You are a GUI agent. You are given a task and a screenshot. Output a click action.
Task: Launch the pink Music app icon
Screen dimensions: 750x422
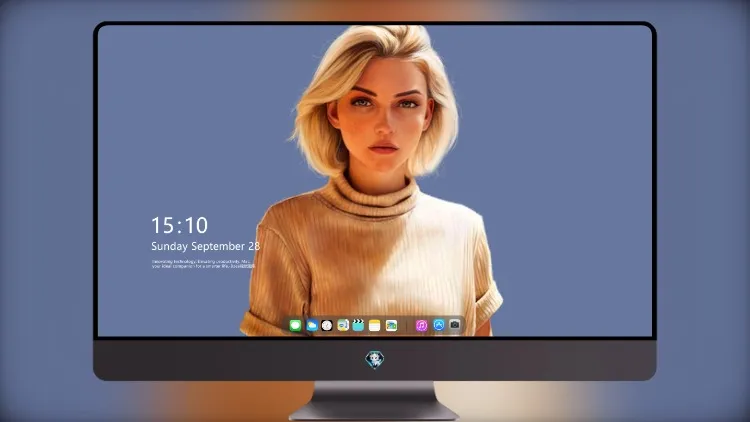[421, 325]
